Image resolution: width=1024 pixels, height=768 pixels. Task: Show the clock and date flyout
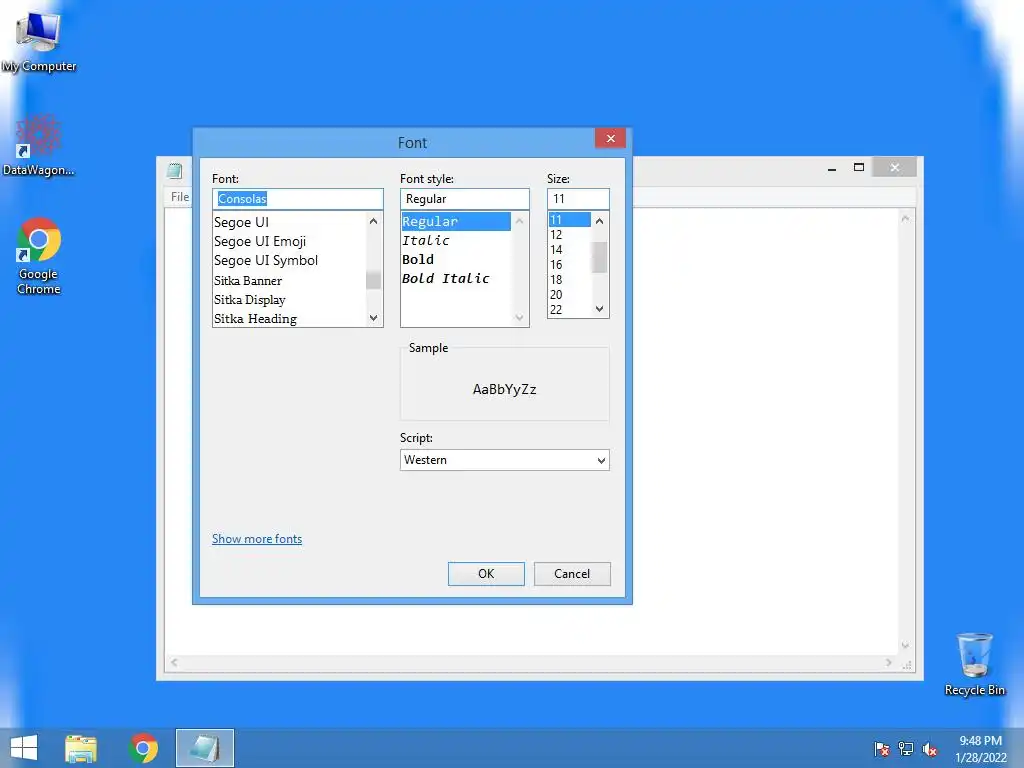pos(980,748)
